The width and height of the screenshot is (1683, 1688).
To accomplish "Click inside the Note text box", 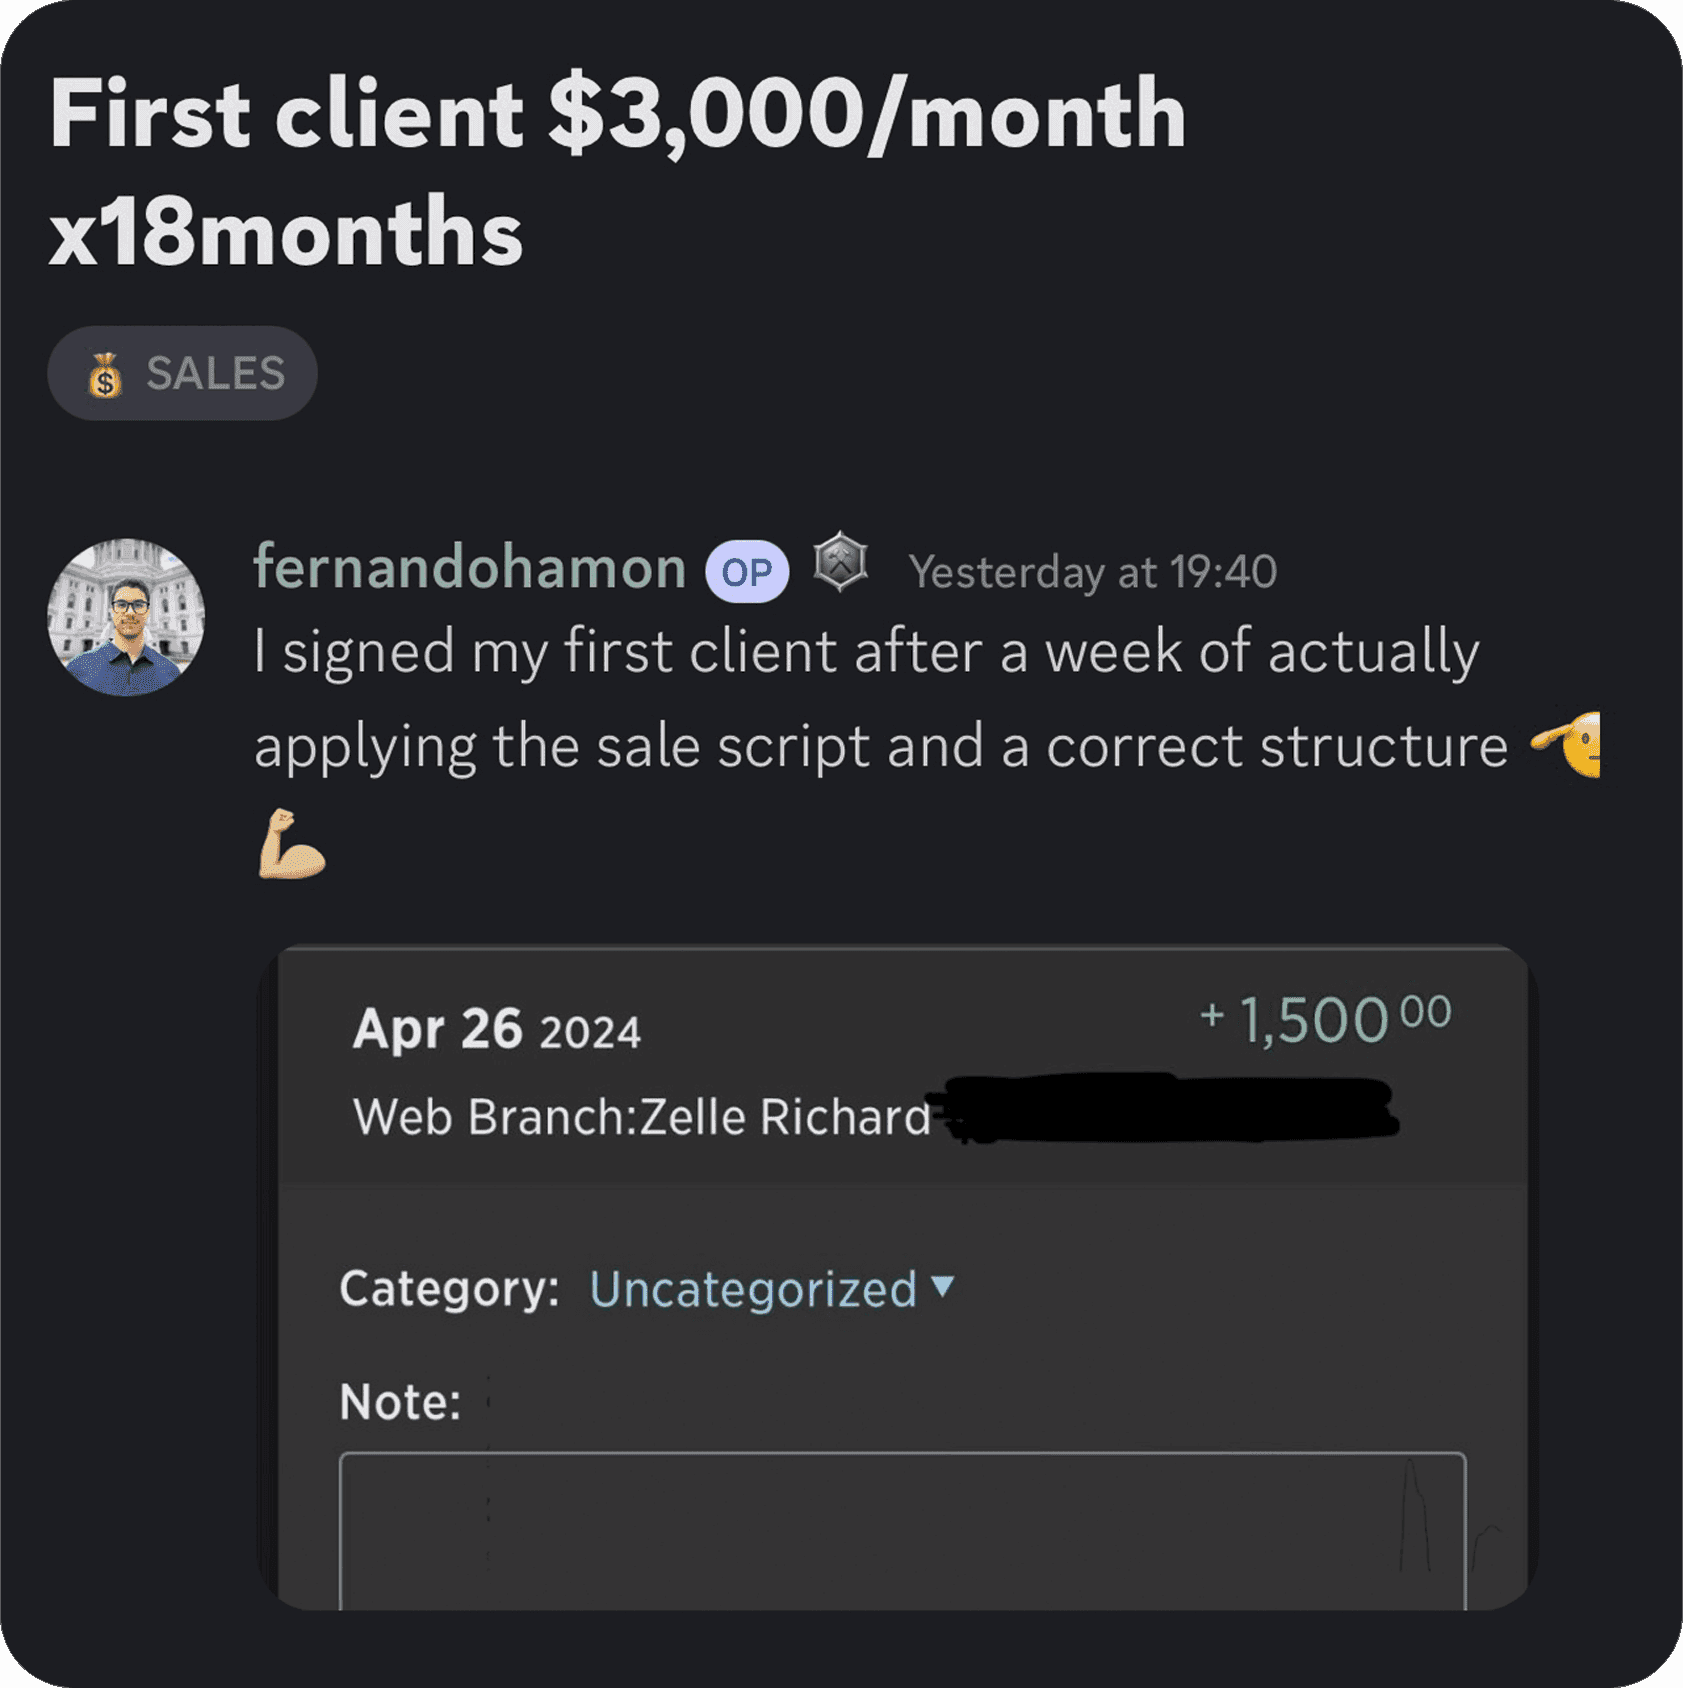I will (902, 1530).
